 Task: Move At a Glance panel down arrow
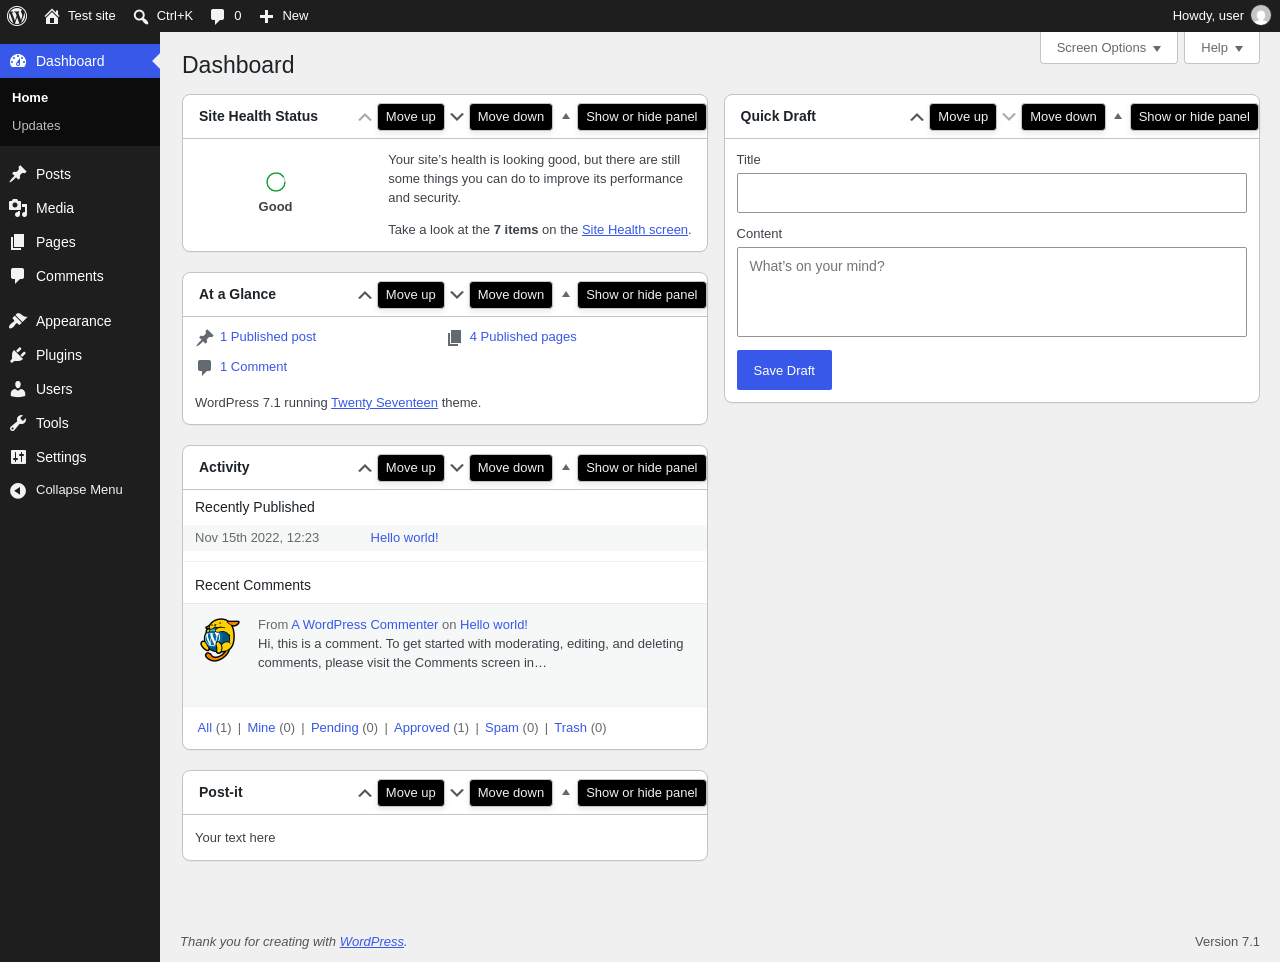pyautogui.click(x=457, y=295)
